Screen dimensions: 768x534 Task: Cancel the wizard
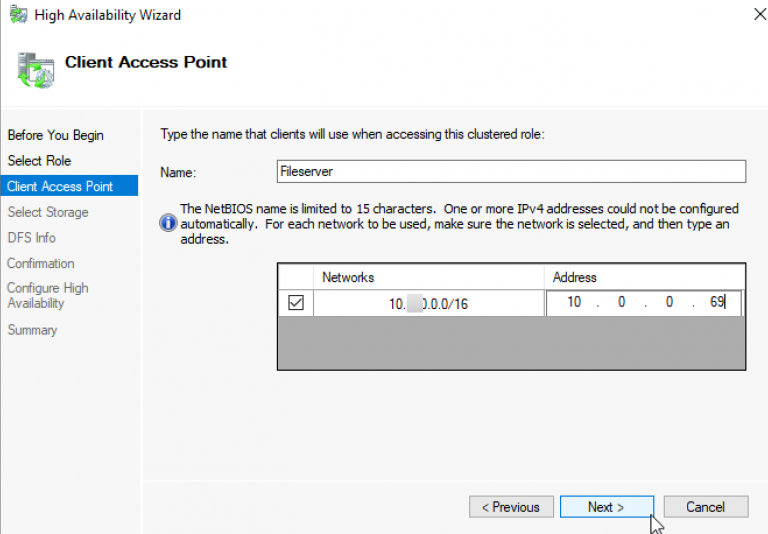(705, 507)
